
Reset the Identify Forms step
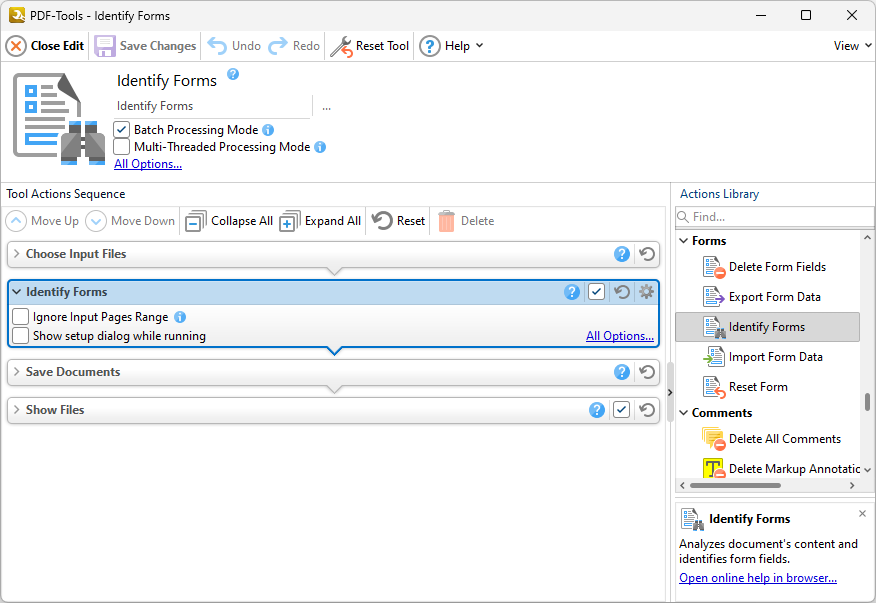click(622, 292)
